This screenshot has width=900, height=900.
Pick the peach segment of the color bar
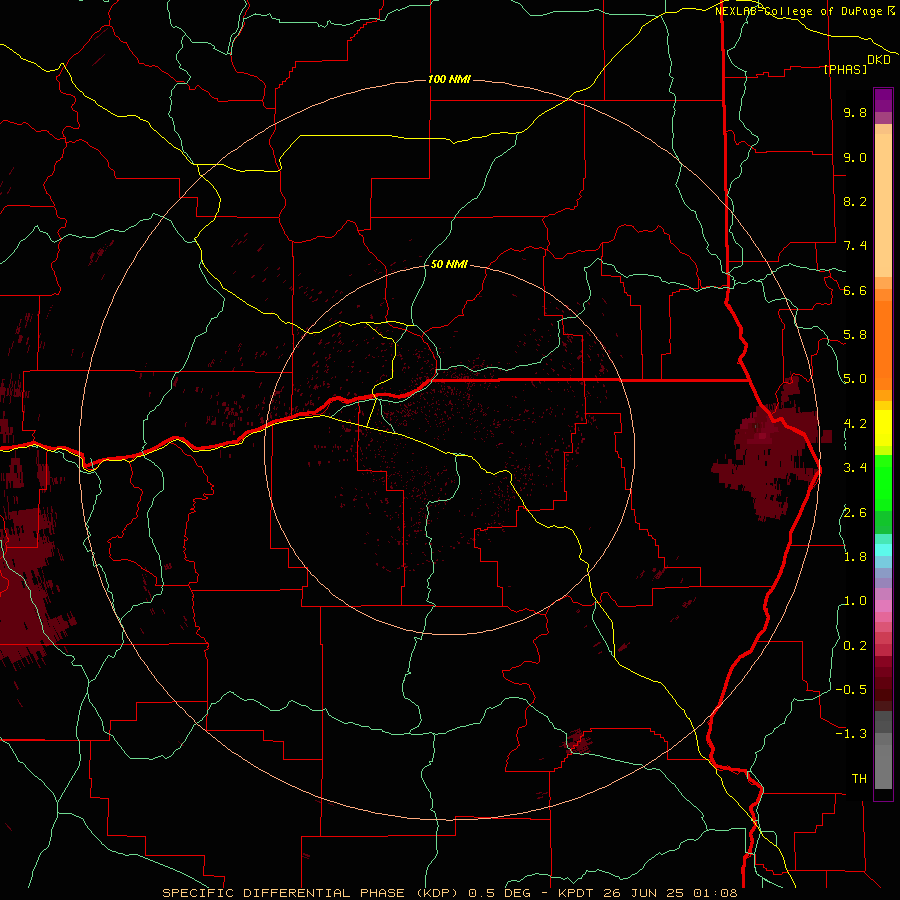pyautogui.click(x=883, y=205)
